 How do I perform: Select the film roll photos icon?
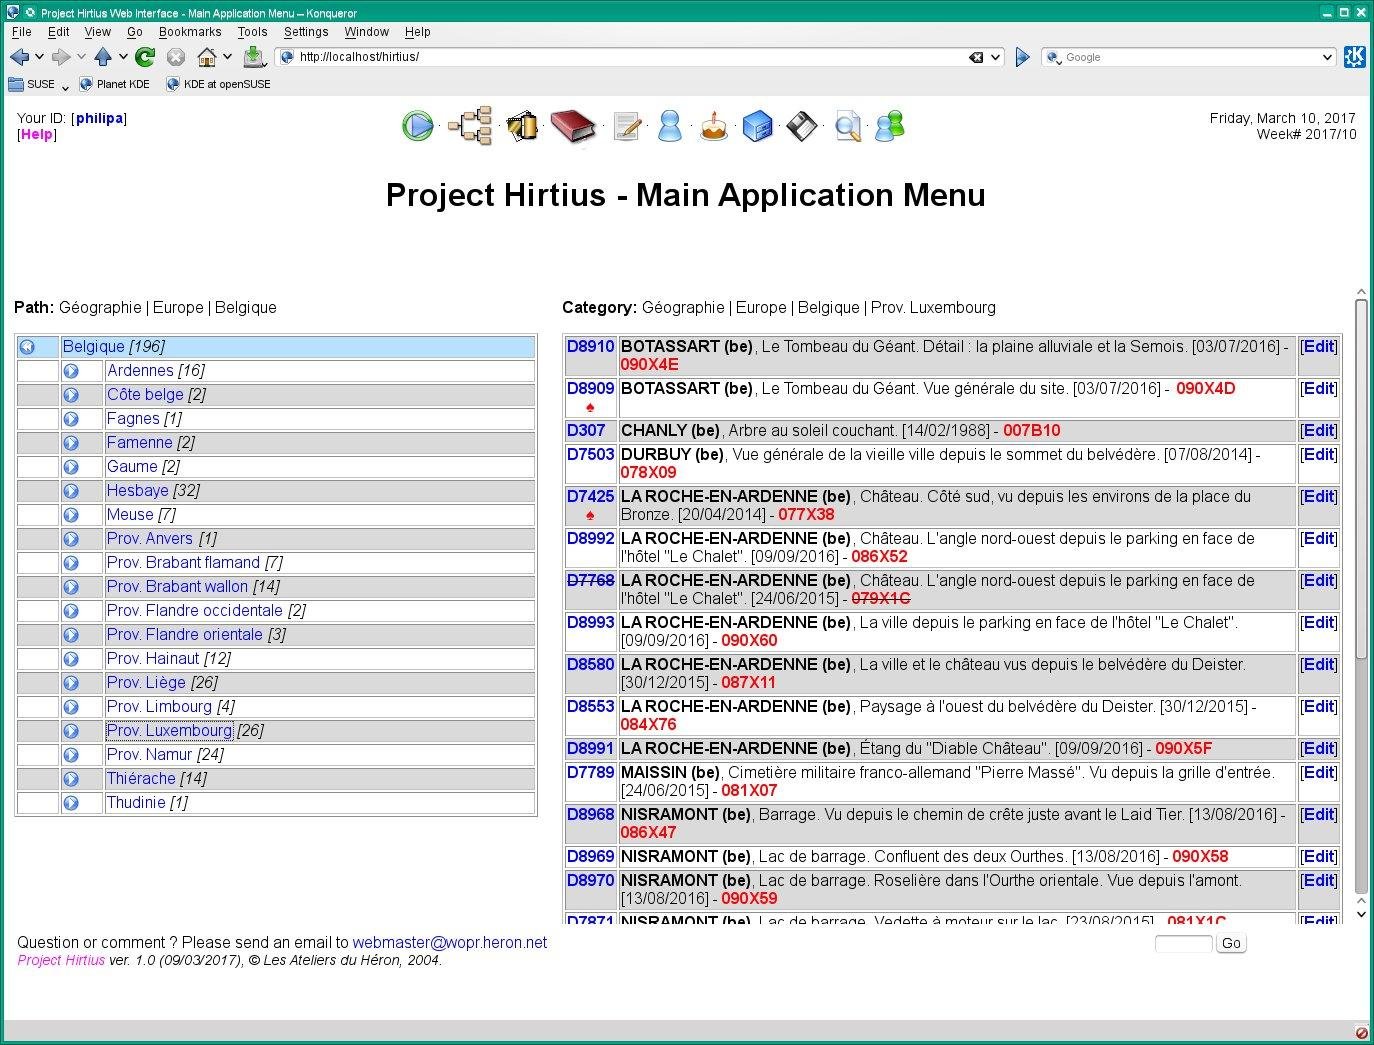click(x=522, y=125)
